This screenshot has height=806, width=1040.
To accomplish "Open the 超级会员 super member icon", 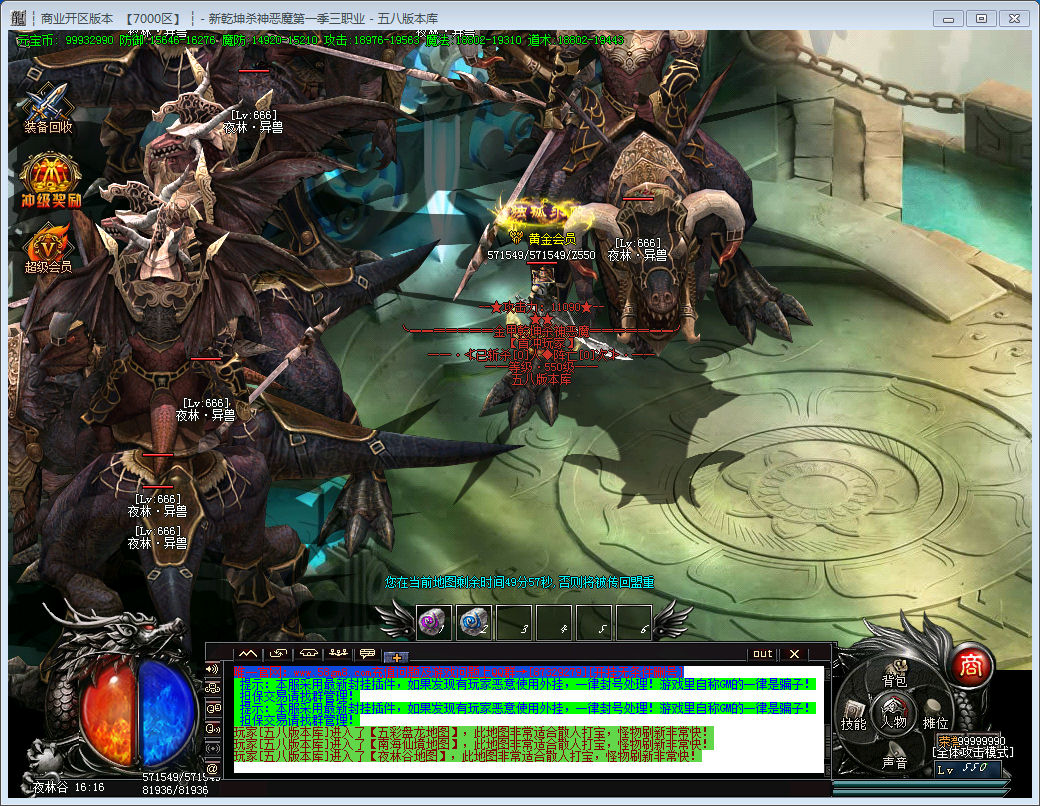I will point(48,249).
